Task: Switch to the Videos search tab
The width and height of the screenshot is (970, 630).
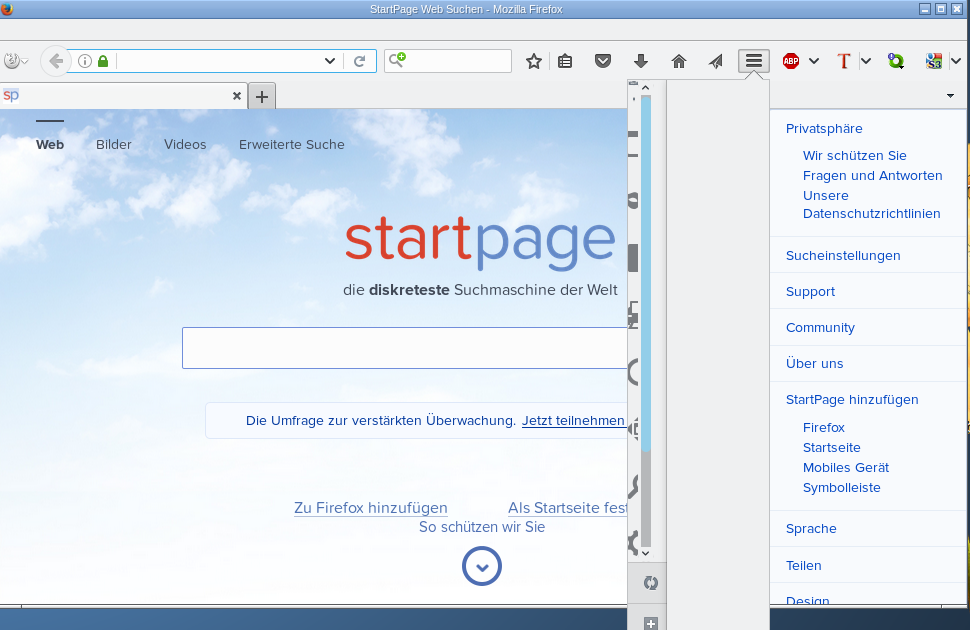Action: 185,144
